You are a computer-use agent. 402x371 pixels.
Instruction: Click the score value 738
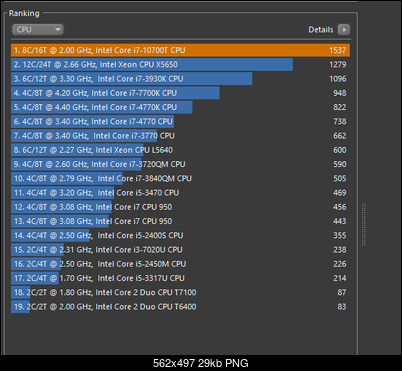[x=340, y=122]
